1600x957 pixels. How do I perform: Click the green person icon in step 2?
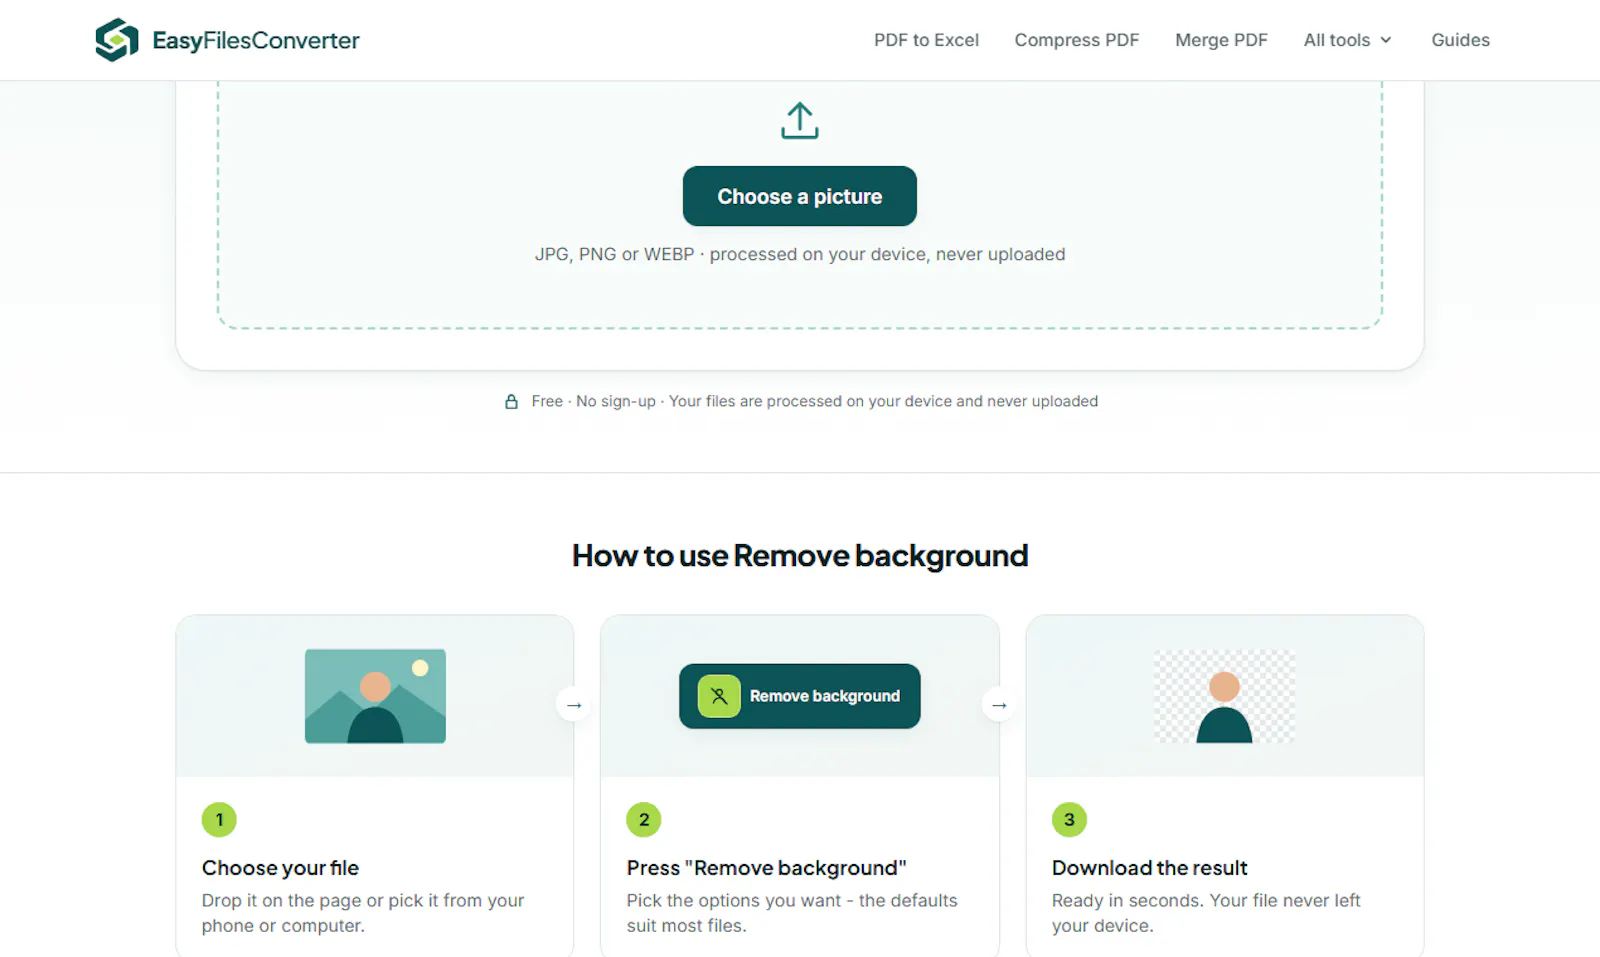[x=719, y=696]
